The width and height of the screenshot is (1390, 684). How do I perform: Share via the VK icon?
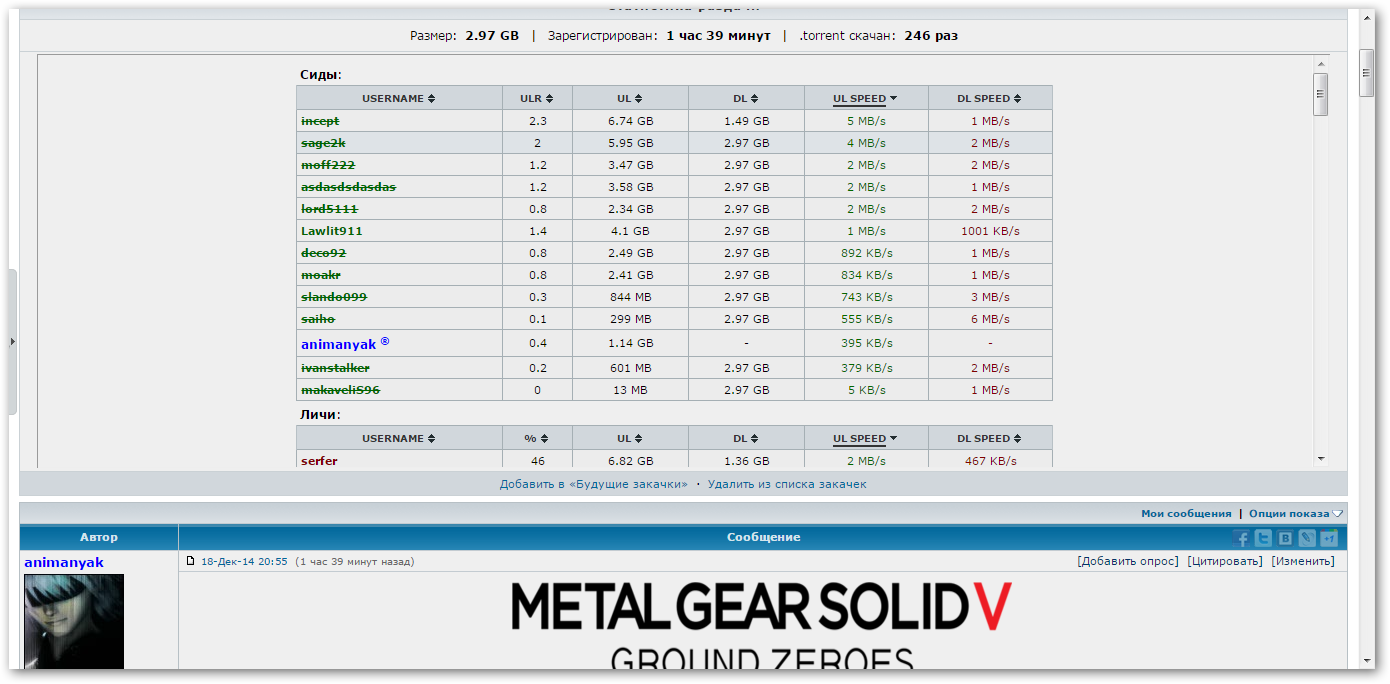(1286, 539)
